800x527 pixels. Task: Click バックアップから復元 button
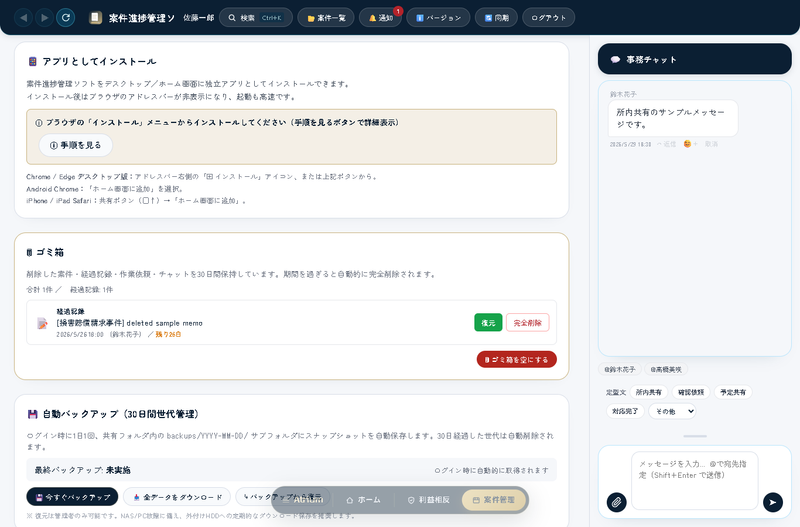pos(283,497)
